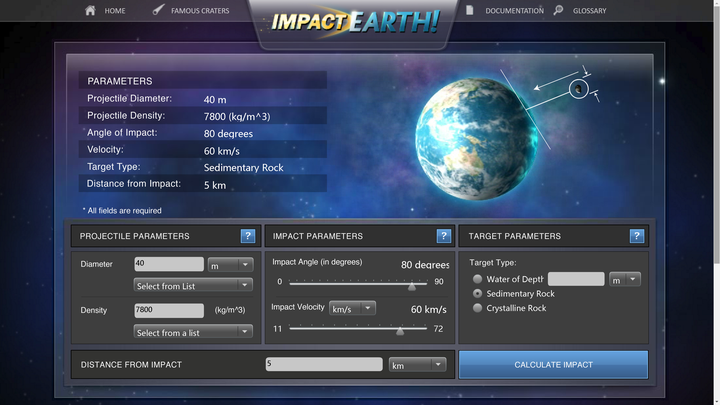This screenshot has height=405, width=720.
Task: Open the impact velocity unit dropdown
Action: 352,308
